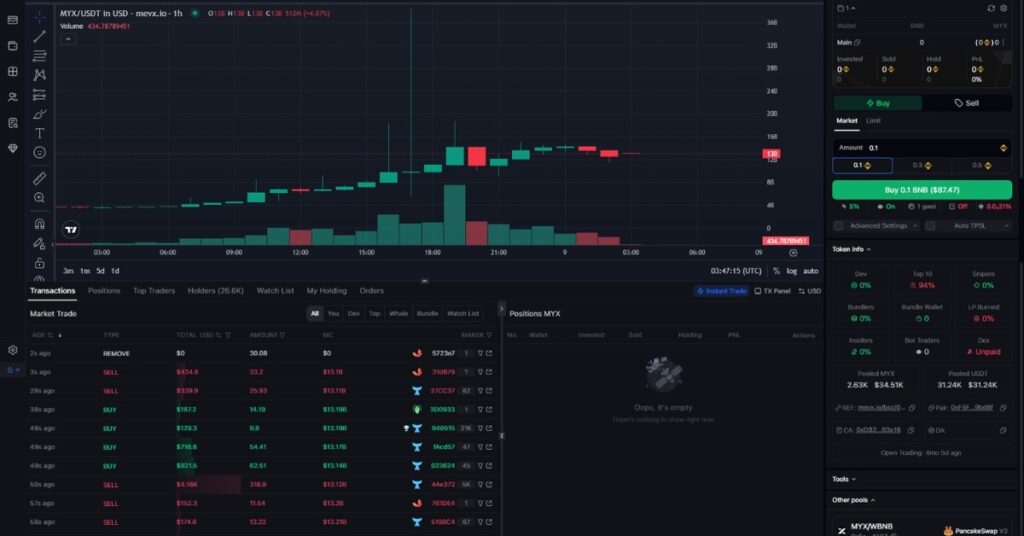Open trade panel settings gear
Image resolution: width=1024 pixels, height=536 pixels.
1004,8
